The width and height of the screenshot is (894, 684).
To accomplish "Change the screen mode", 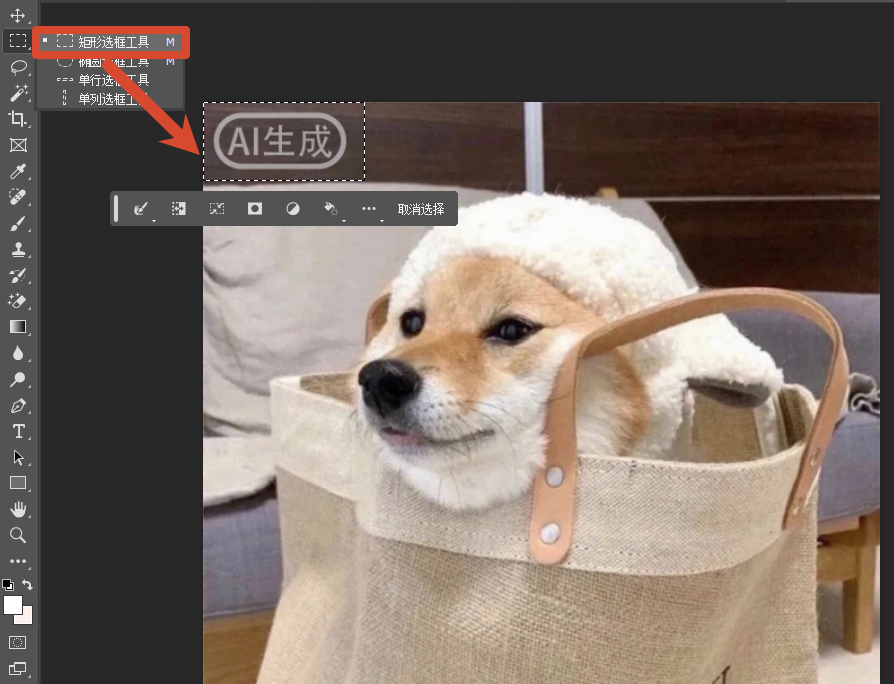I will (18, 668).
